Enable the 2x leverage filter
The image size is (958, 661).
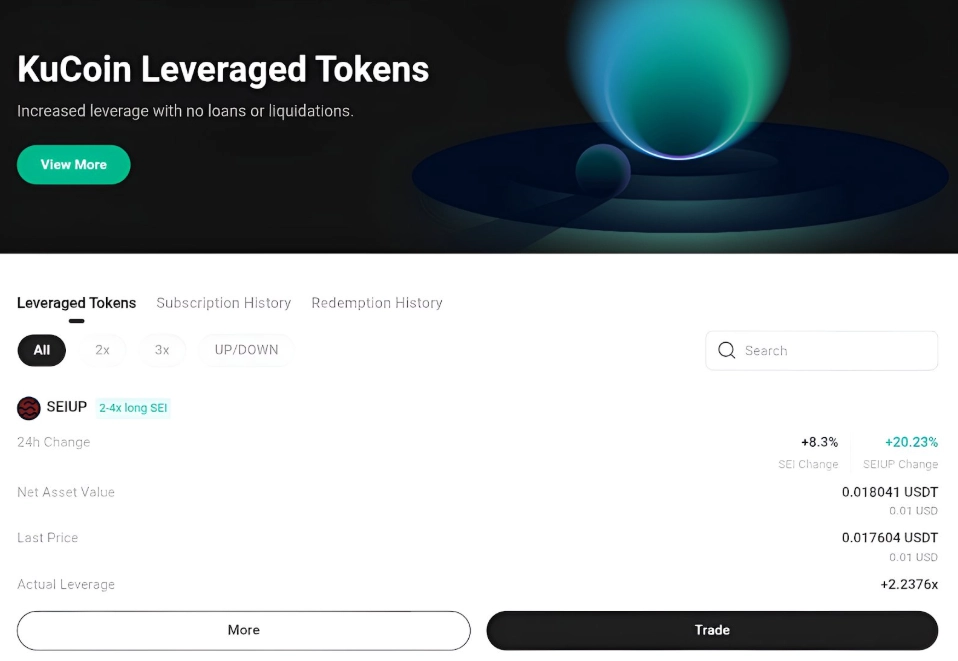(x=102, y=350)
